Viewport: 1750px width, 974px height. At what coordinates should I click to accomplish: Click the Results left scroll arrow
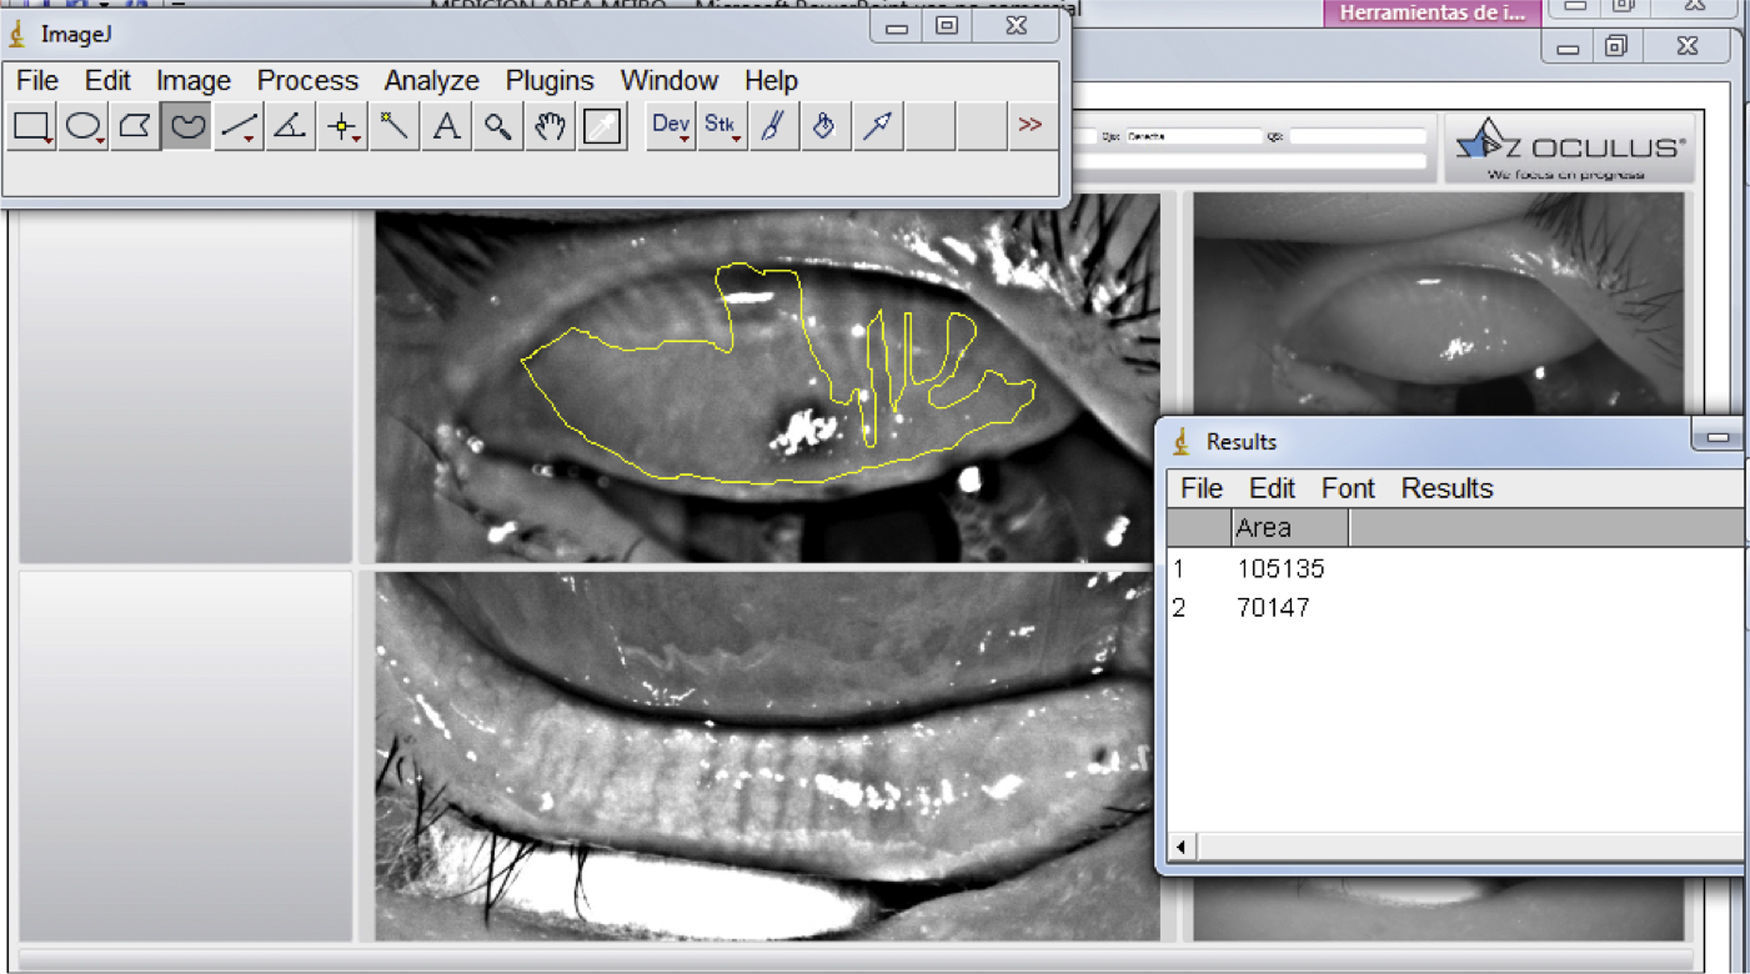point(1181,847)
